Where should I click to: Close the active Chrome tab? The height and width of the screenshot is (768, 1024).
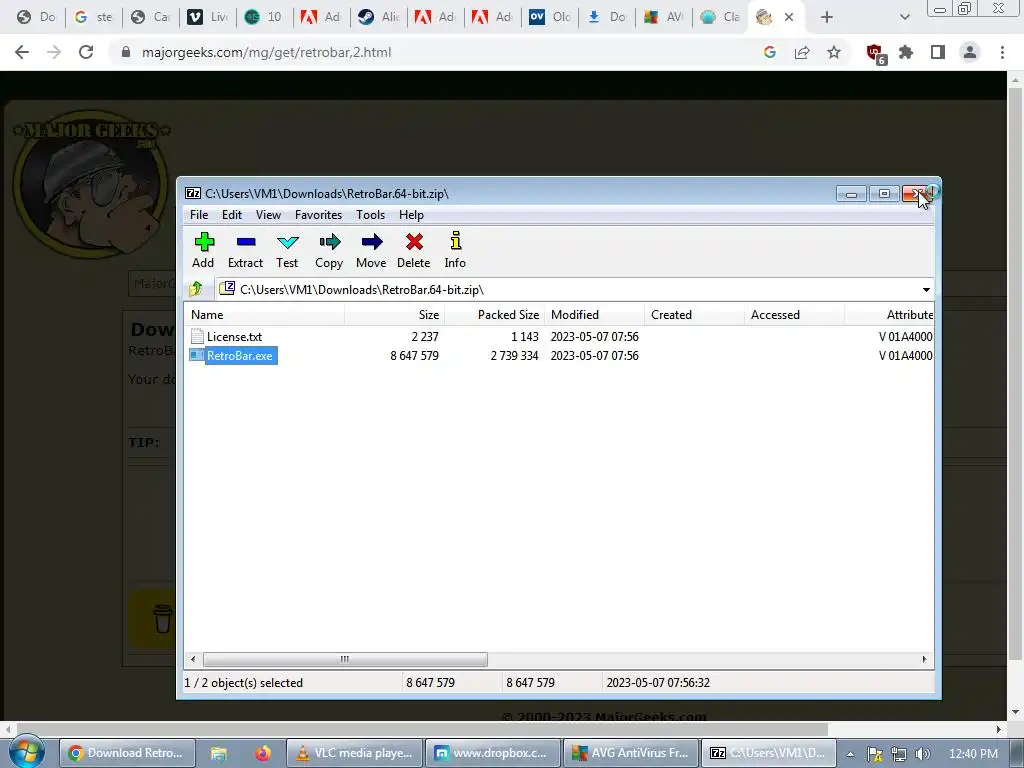pyautogui.click(x=789, y=17)
